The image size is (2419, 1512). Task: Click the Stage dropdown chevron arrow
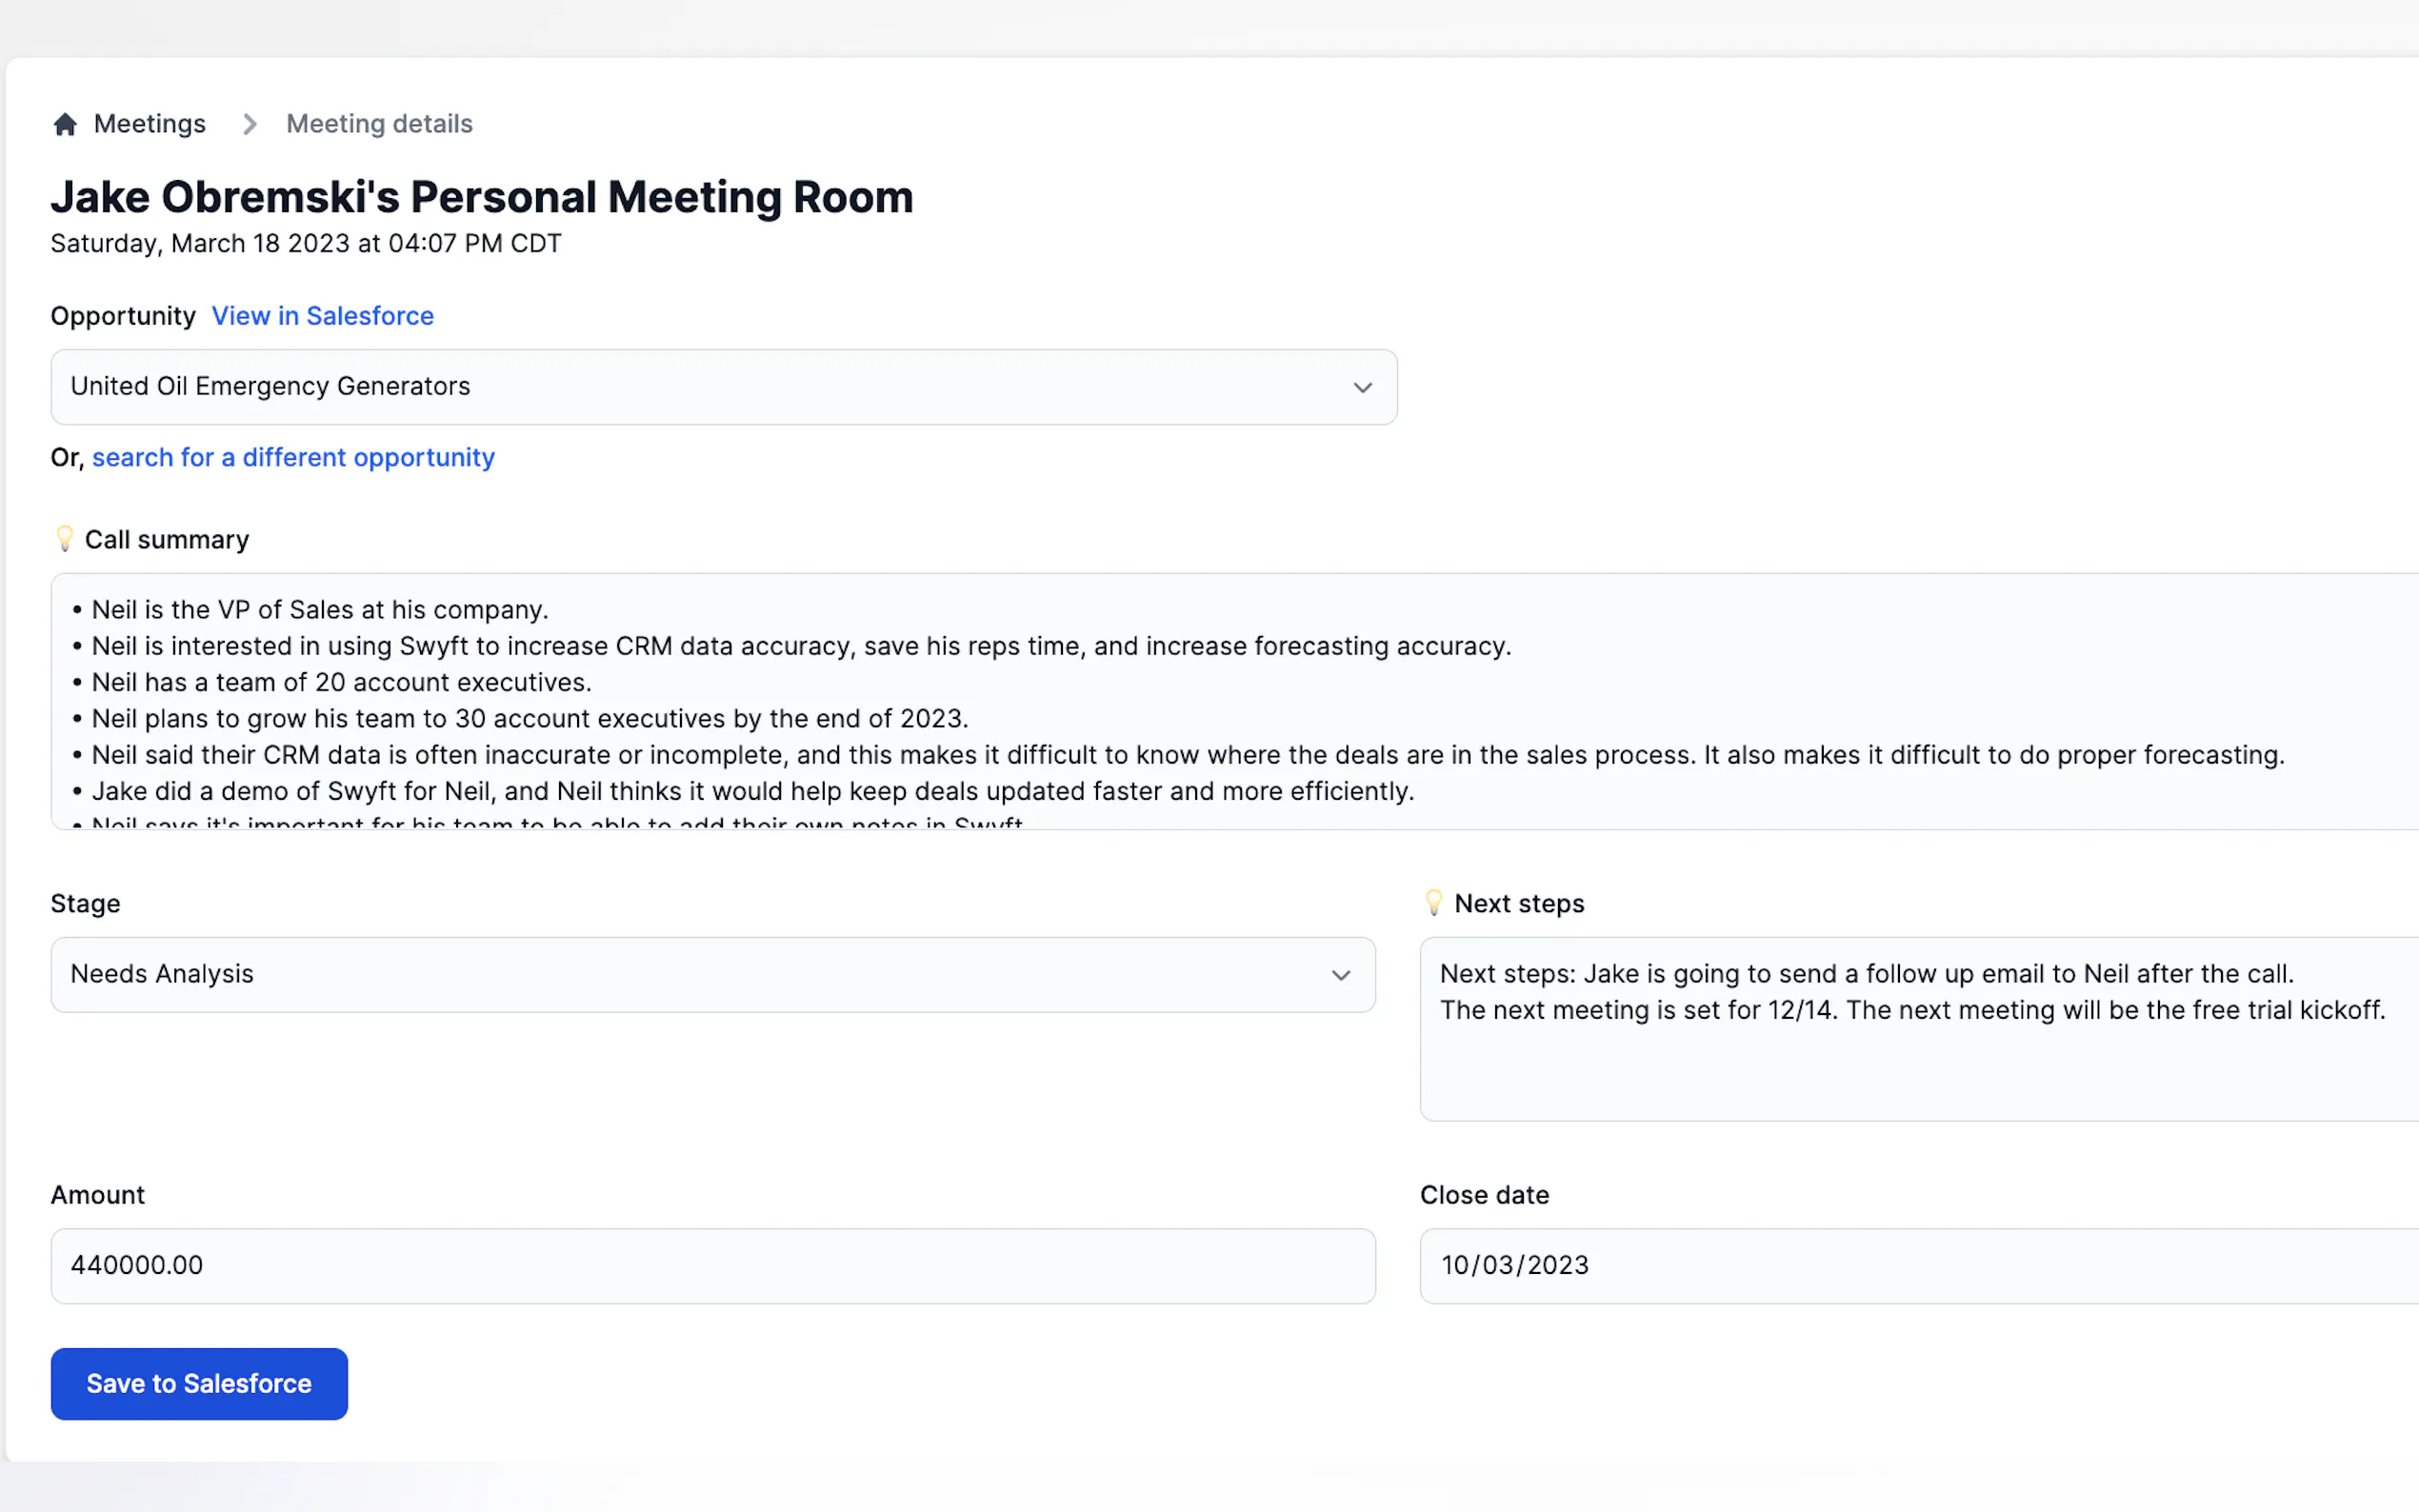click(1340, 975)
